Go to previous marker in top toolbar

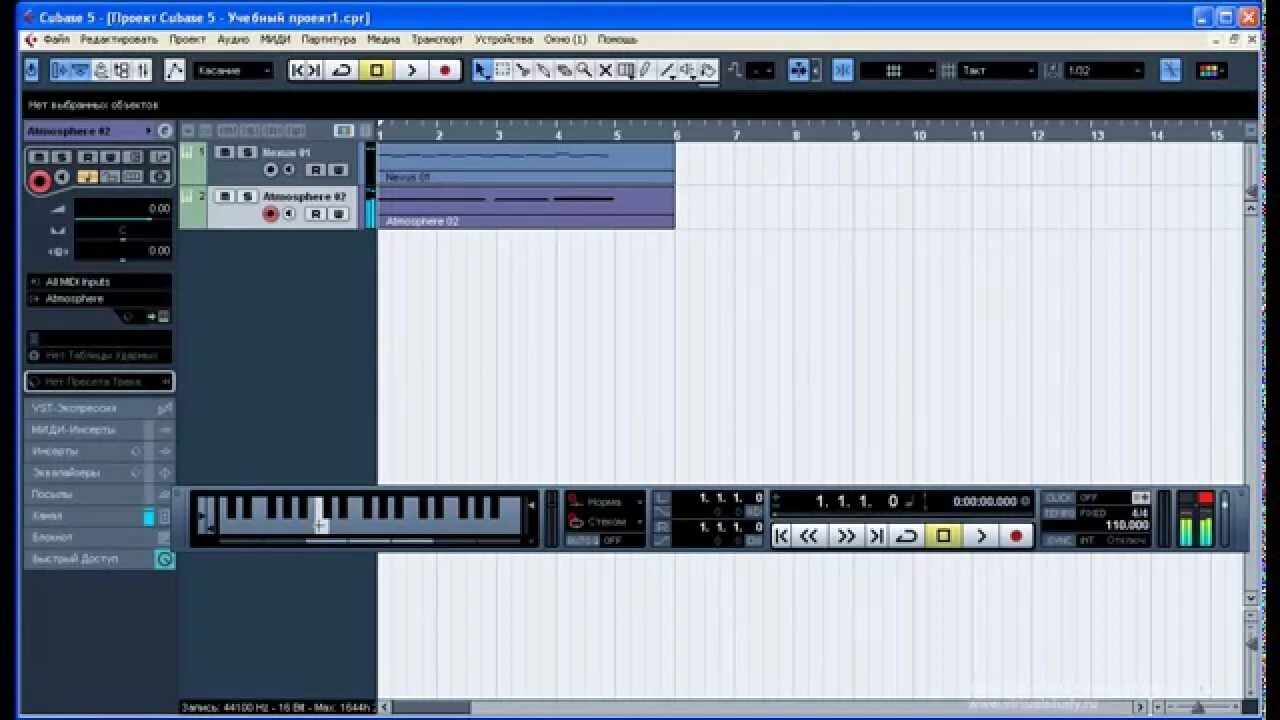(x=297, y=70)
